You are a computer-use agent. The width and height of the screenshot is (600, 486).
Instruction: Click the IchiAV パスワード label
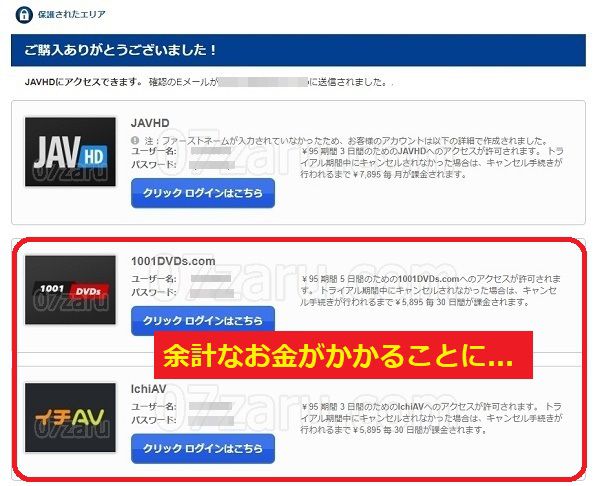pos(154,420)
